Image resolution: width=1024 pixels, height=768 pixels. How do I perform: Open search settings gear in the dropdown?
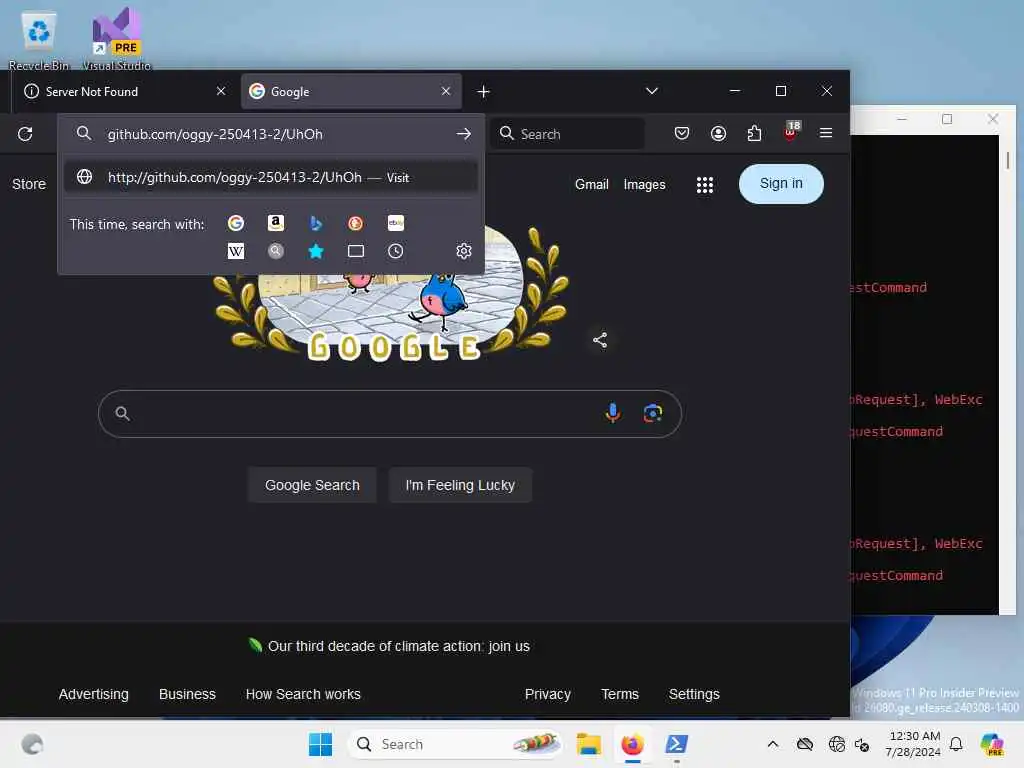464,251
